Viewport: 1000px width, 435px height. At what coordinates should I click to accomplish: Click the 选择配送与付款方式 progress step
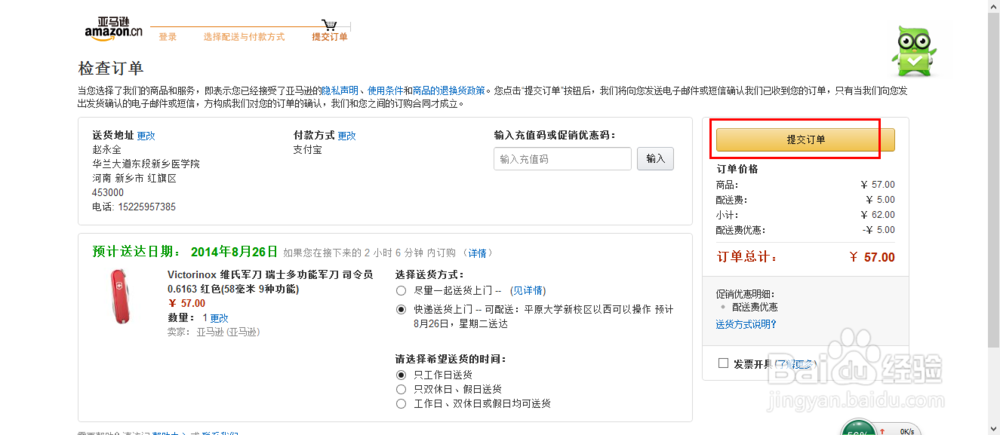click(244, 37)
